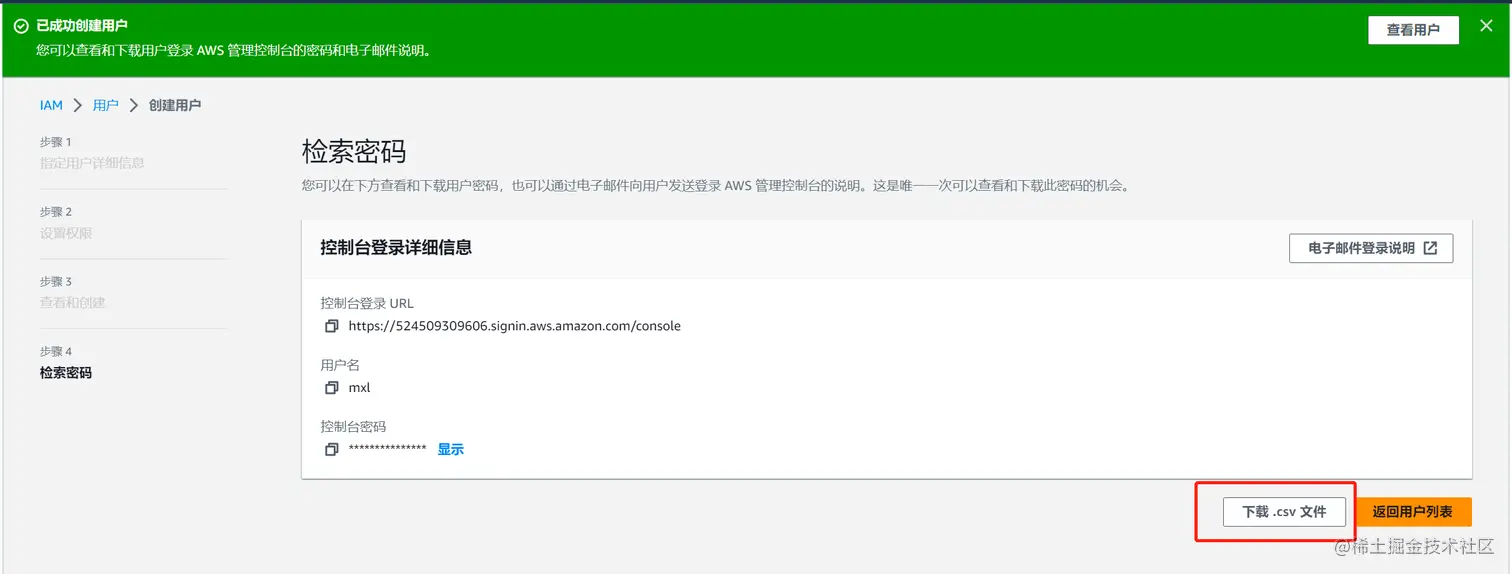
Task: Click the success checkmark icon in banner
Action: point(21,26)
